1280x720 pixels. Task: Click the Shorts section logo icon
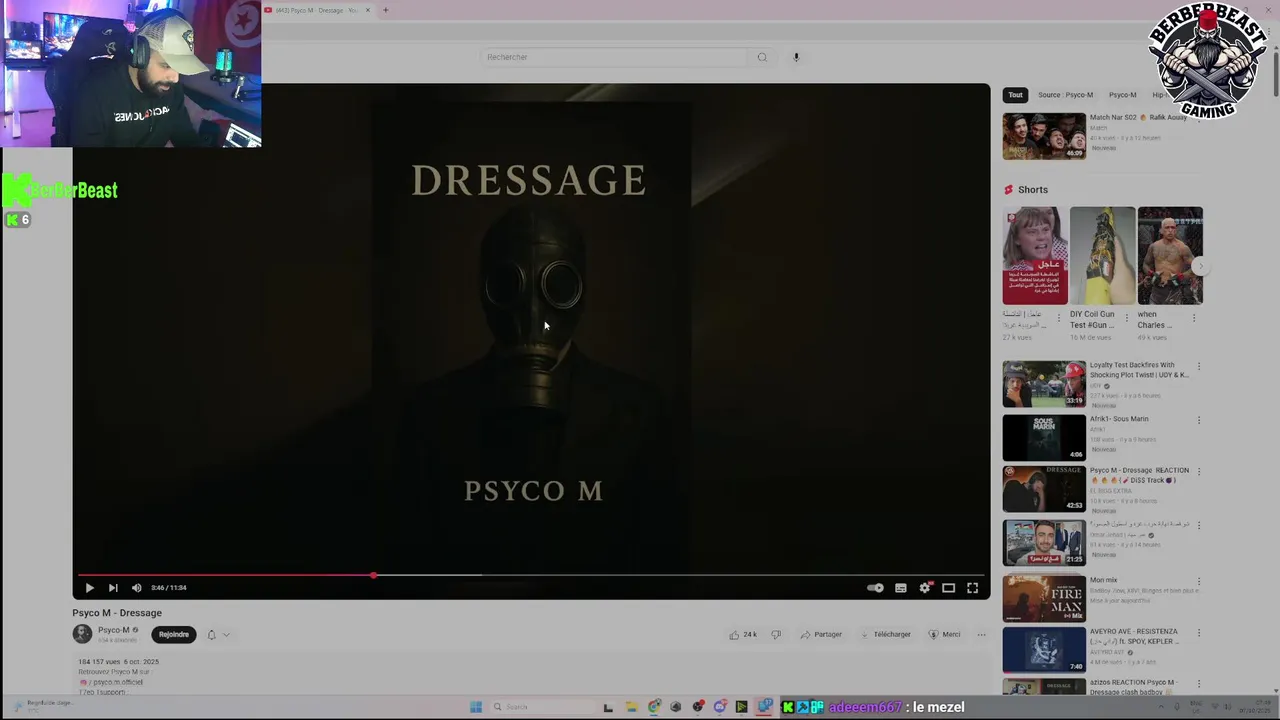[x=1009, y=190]
